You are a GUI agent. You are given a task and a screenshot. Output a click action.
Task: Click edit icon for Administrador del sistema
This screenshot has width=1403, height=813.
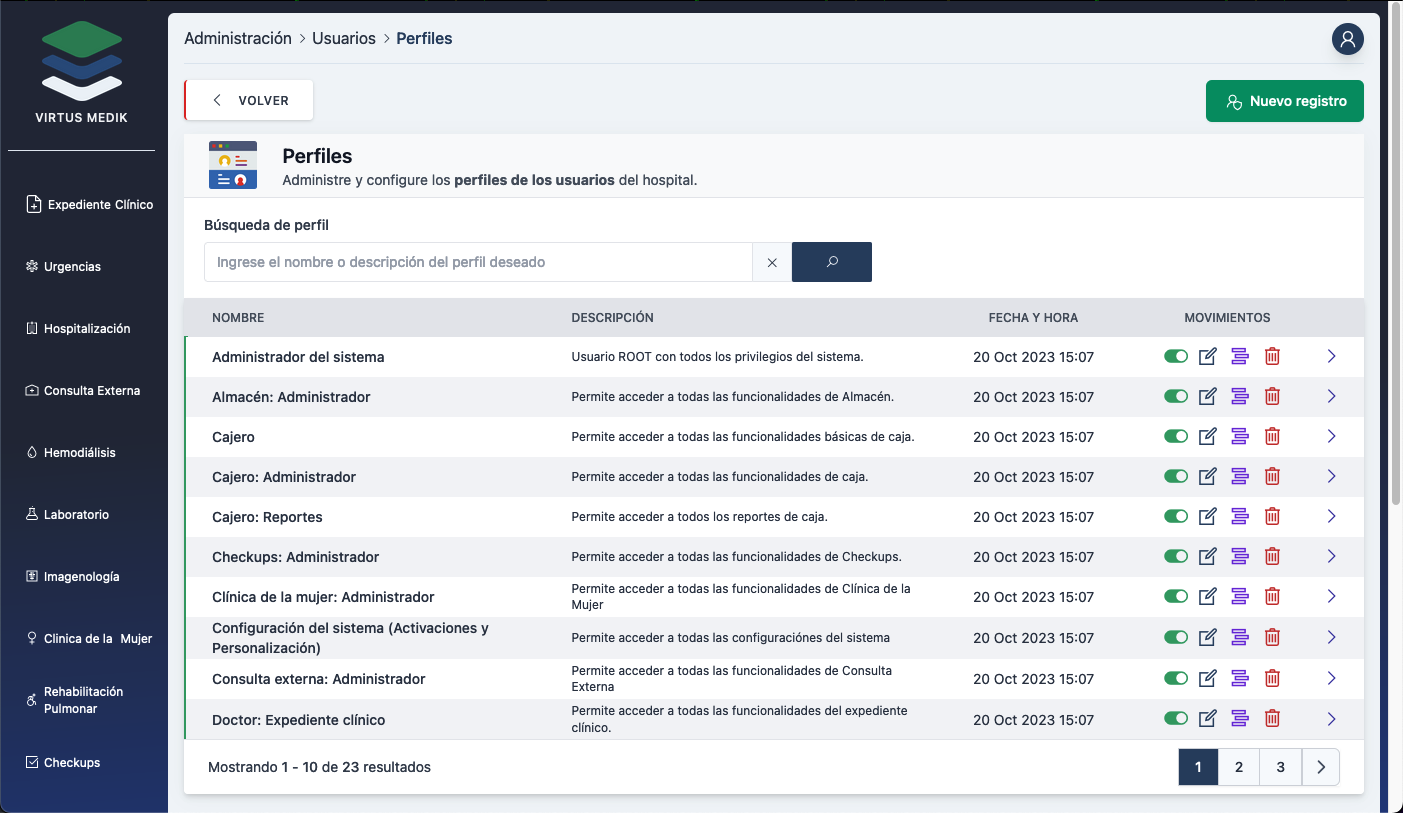(1207, 357)
